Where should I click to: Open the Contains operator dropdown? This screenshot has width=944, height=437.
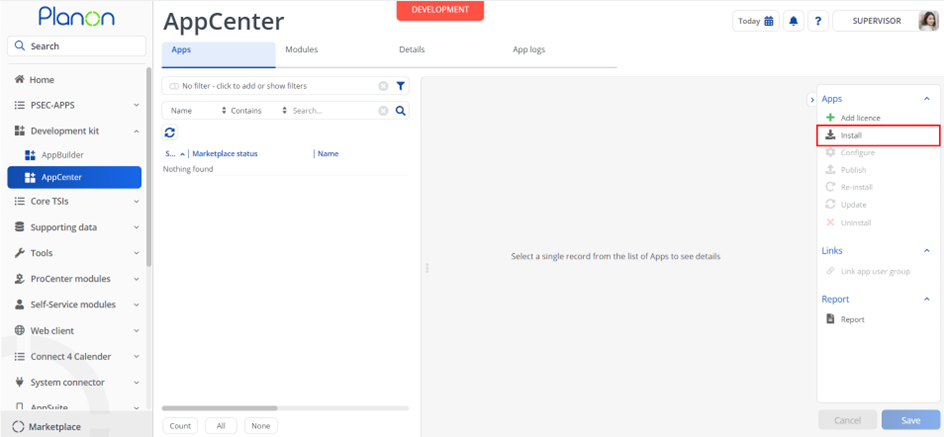(259, 111)
